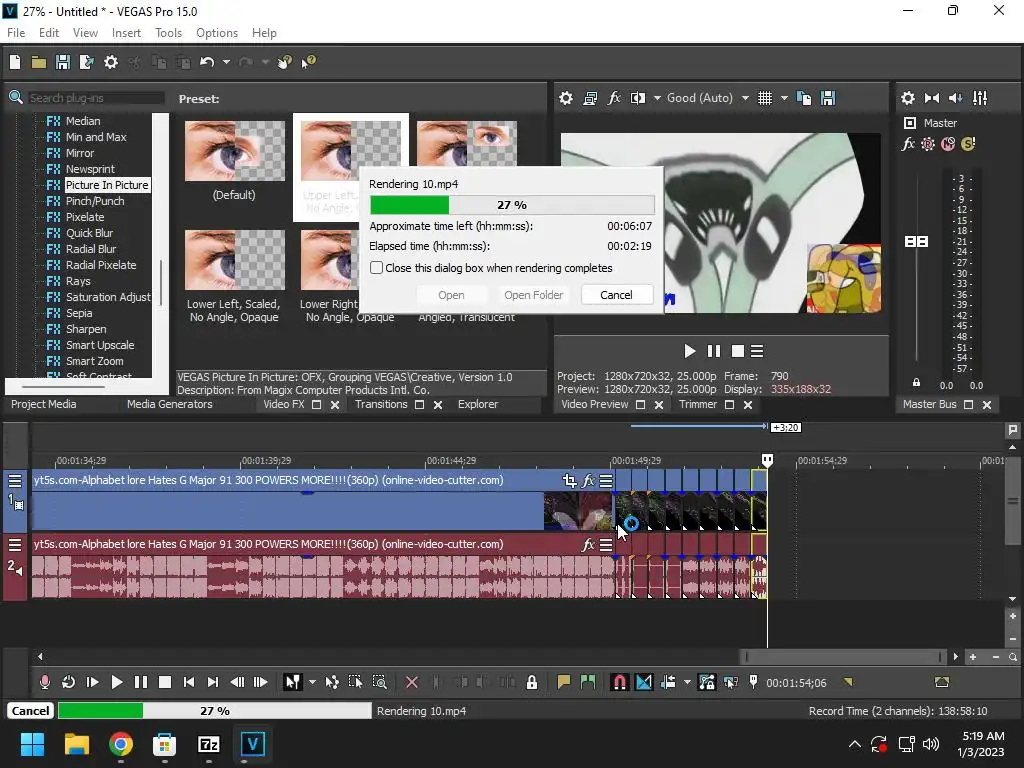Open the Video Preview hamburger menu
This screenshot has width=1024, height=768.
tap(757, 351)
